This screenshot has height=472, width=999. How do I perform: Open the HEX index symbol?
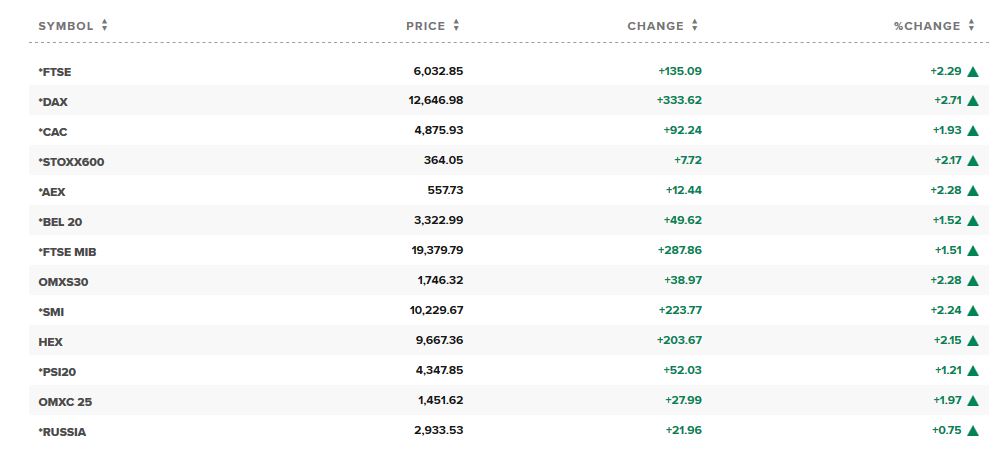coord(50,342)
